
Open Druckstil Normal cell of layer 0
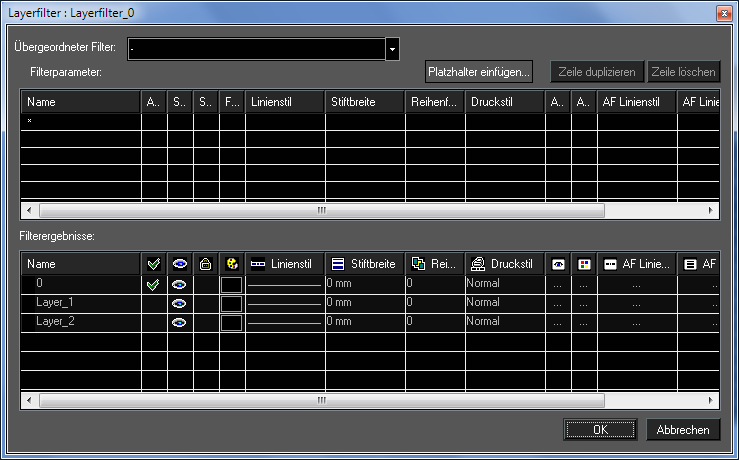[505, 285]
